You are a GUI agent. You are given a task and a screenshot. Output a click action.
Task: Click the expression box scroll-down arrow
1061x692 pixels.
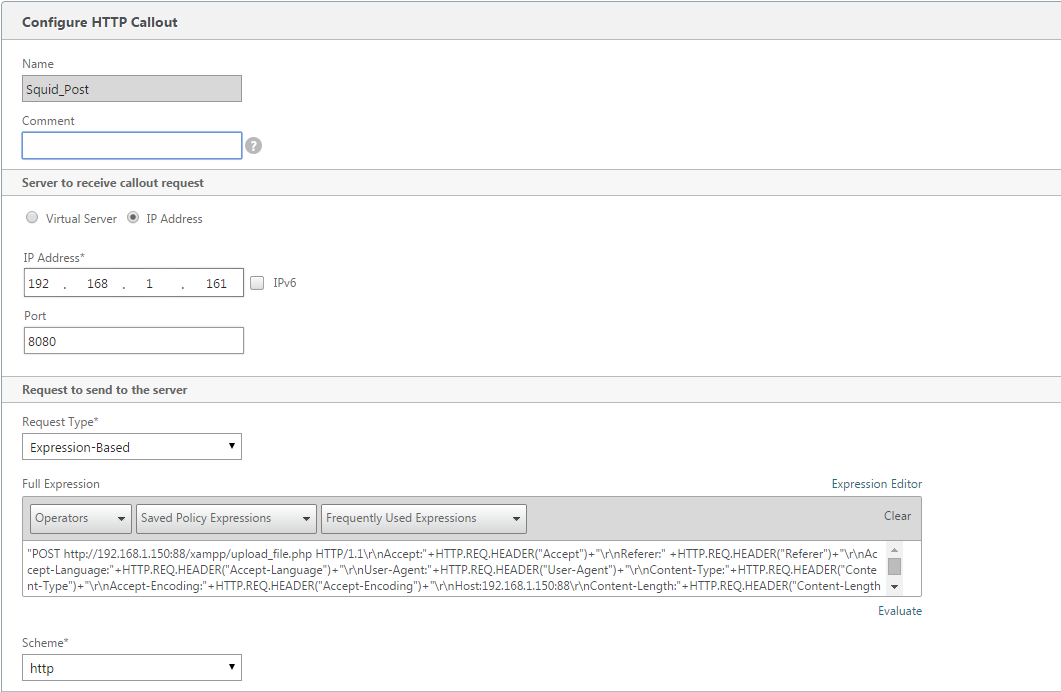pos(894,587)
